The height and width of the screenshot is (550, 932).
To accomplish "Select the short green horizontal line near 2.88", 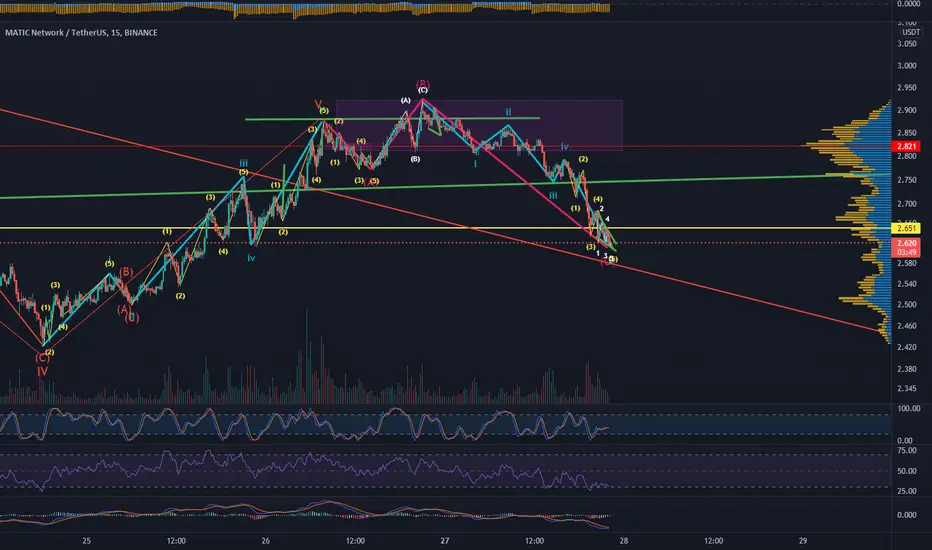I will pyautogui.click(x=392, y=119).
